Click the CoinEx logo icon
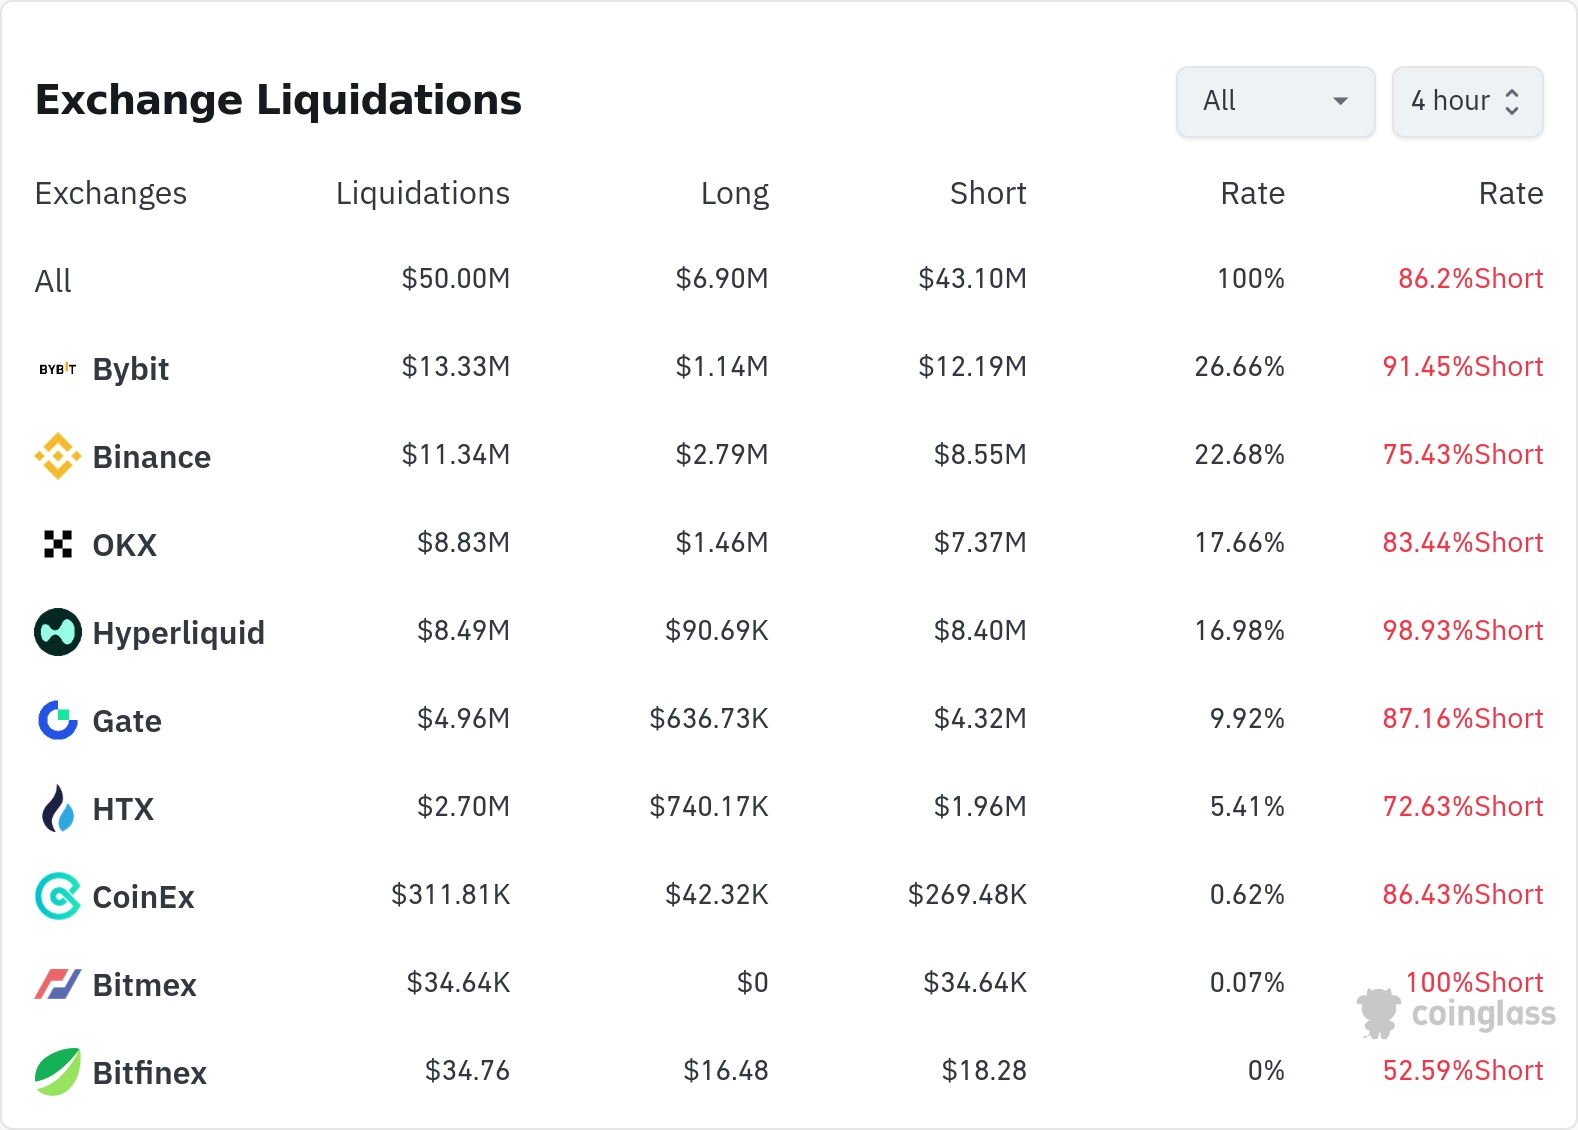 coord(58,896)
